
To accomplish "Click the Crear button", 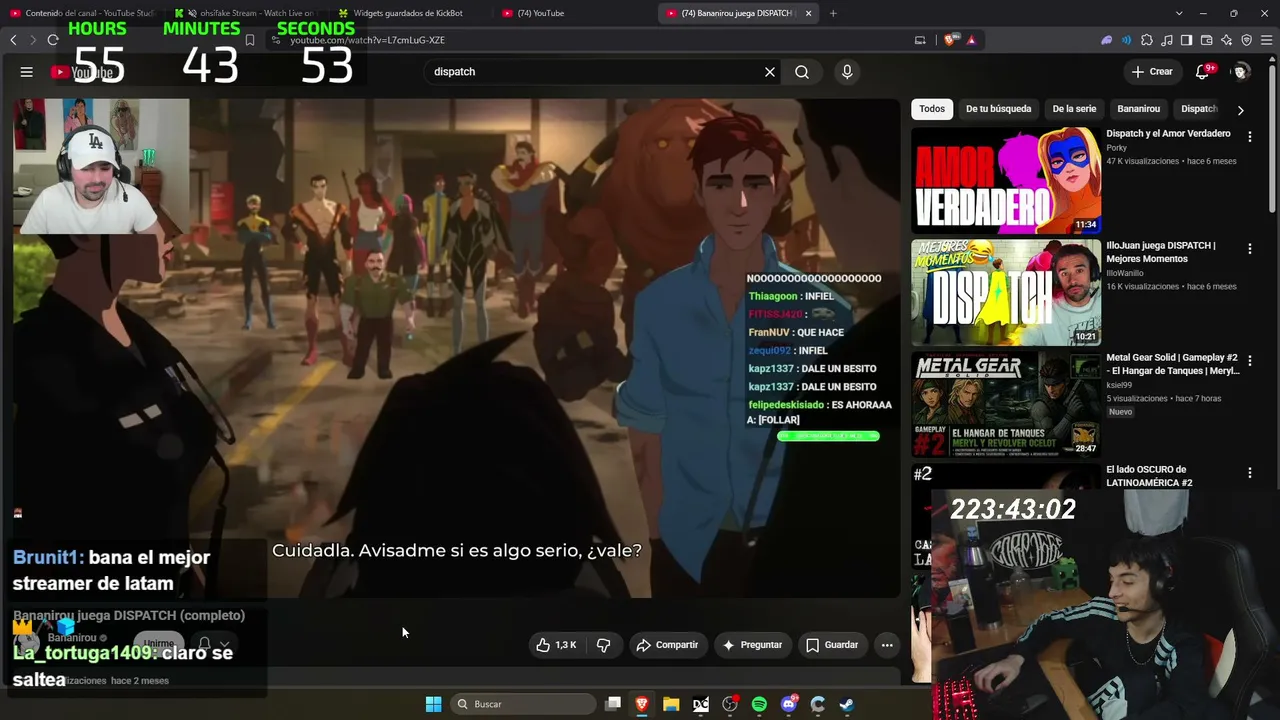I will 1152,72.
